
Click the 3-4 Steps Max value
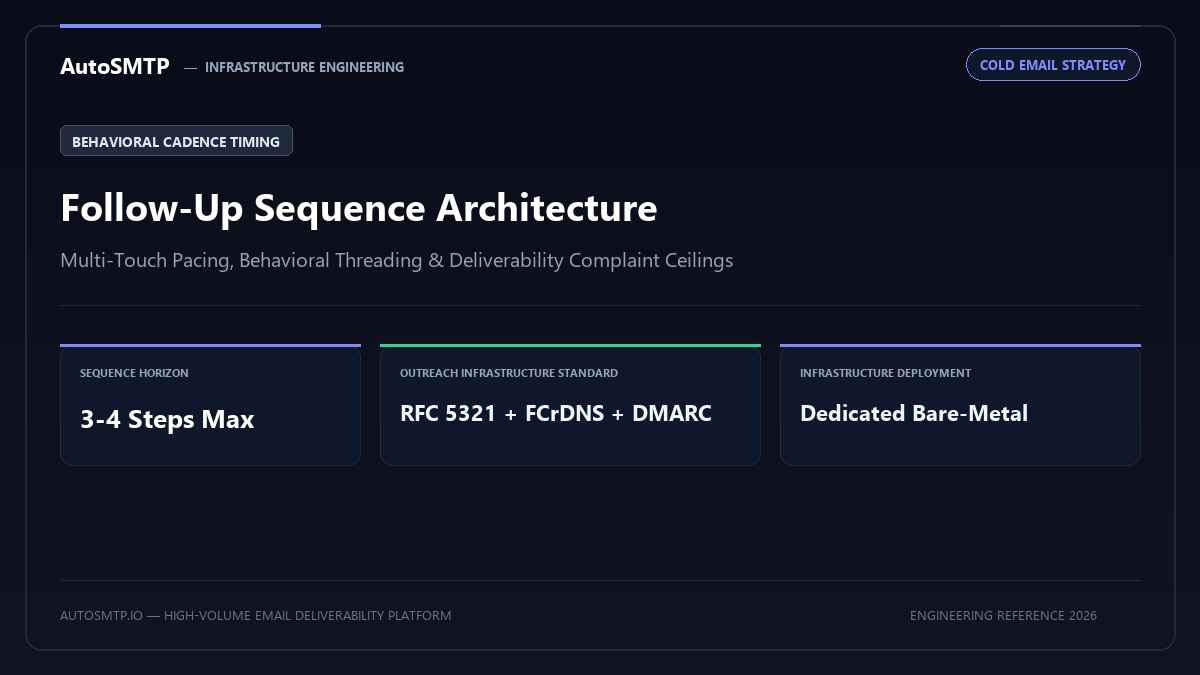coord(167,419)
